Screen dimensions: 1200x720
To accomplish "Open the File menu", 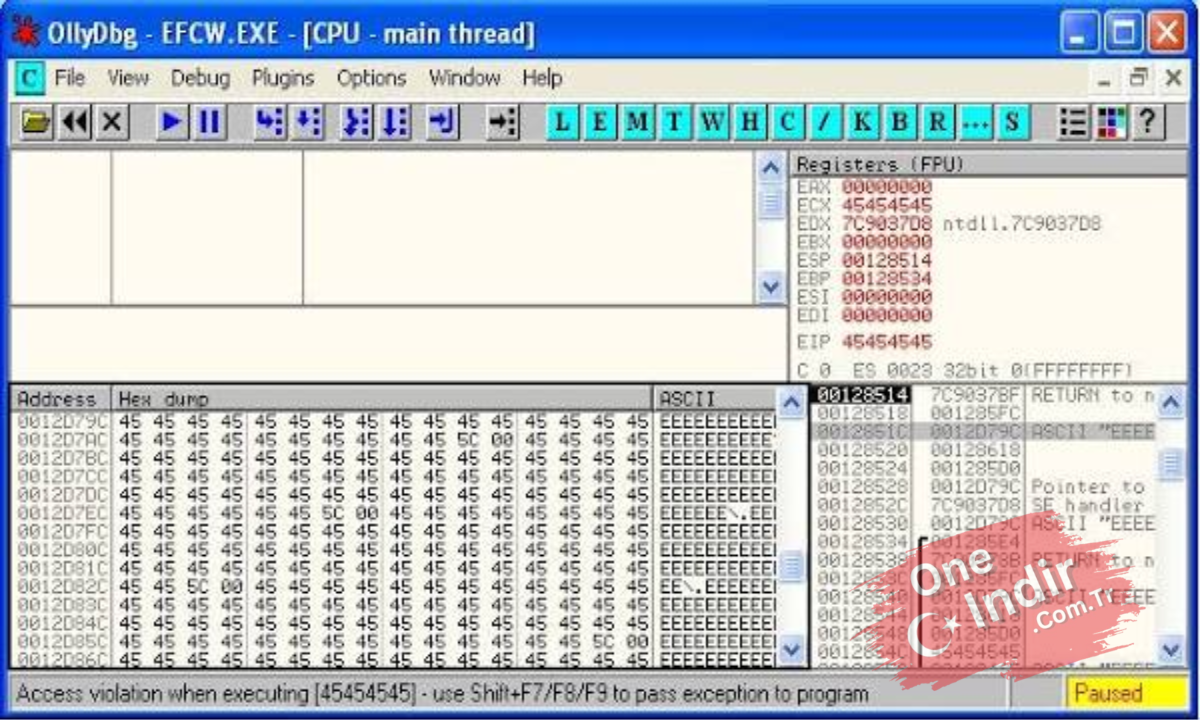I will (x=69, y=78).
